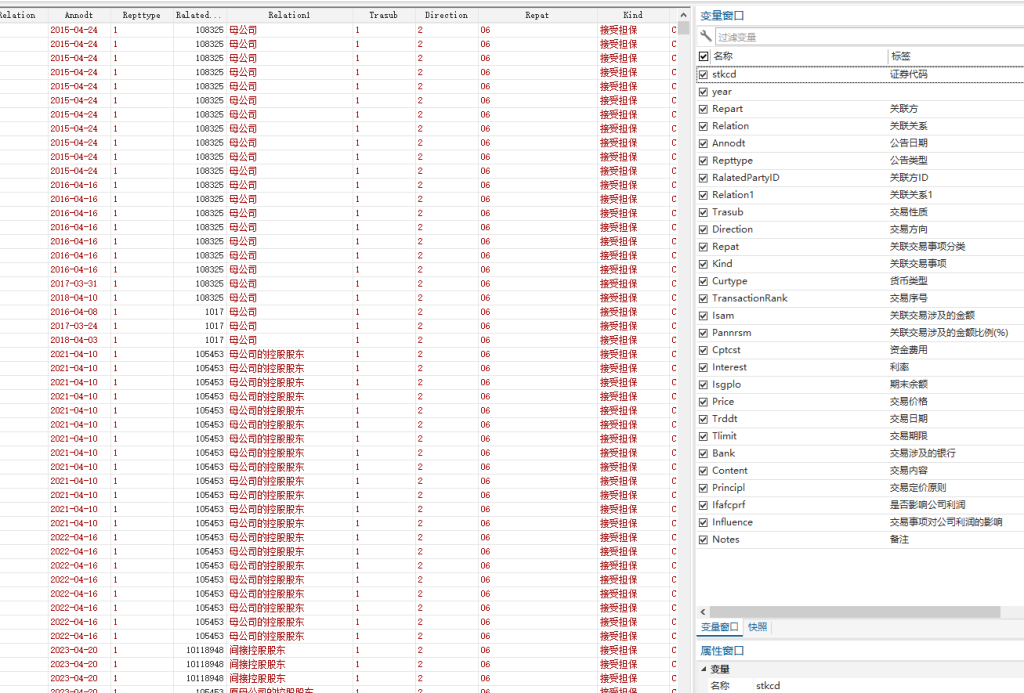Toggle the Kind variable checkbox
The height and width of the screenshot is (693, 1024).
coord(703,264)
